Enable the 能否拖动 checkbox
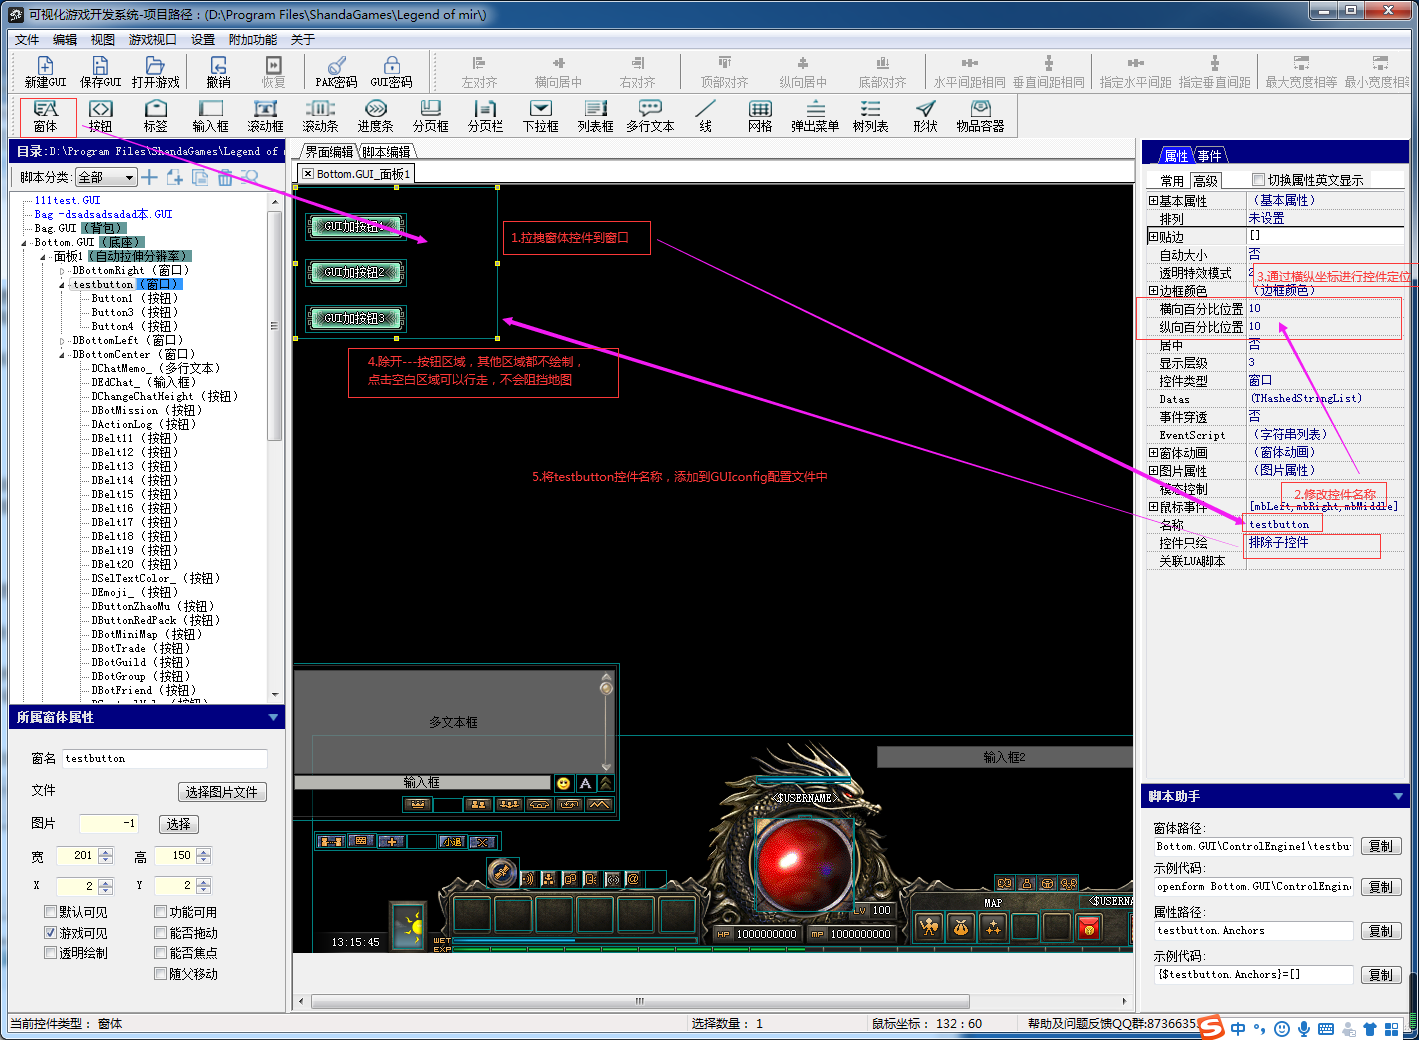 point(161,932)
